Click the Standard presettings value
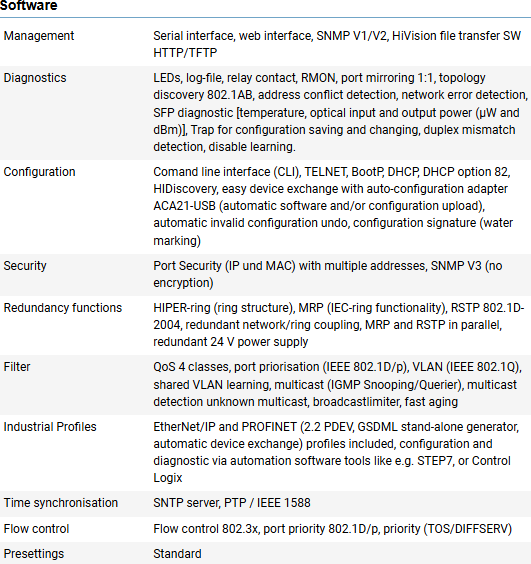 [177, 554]
